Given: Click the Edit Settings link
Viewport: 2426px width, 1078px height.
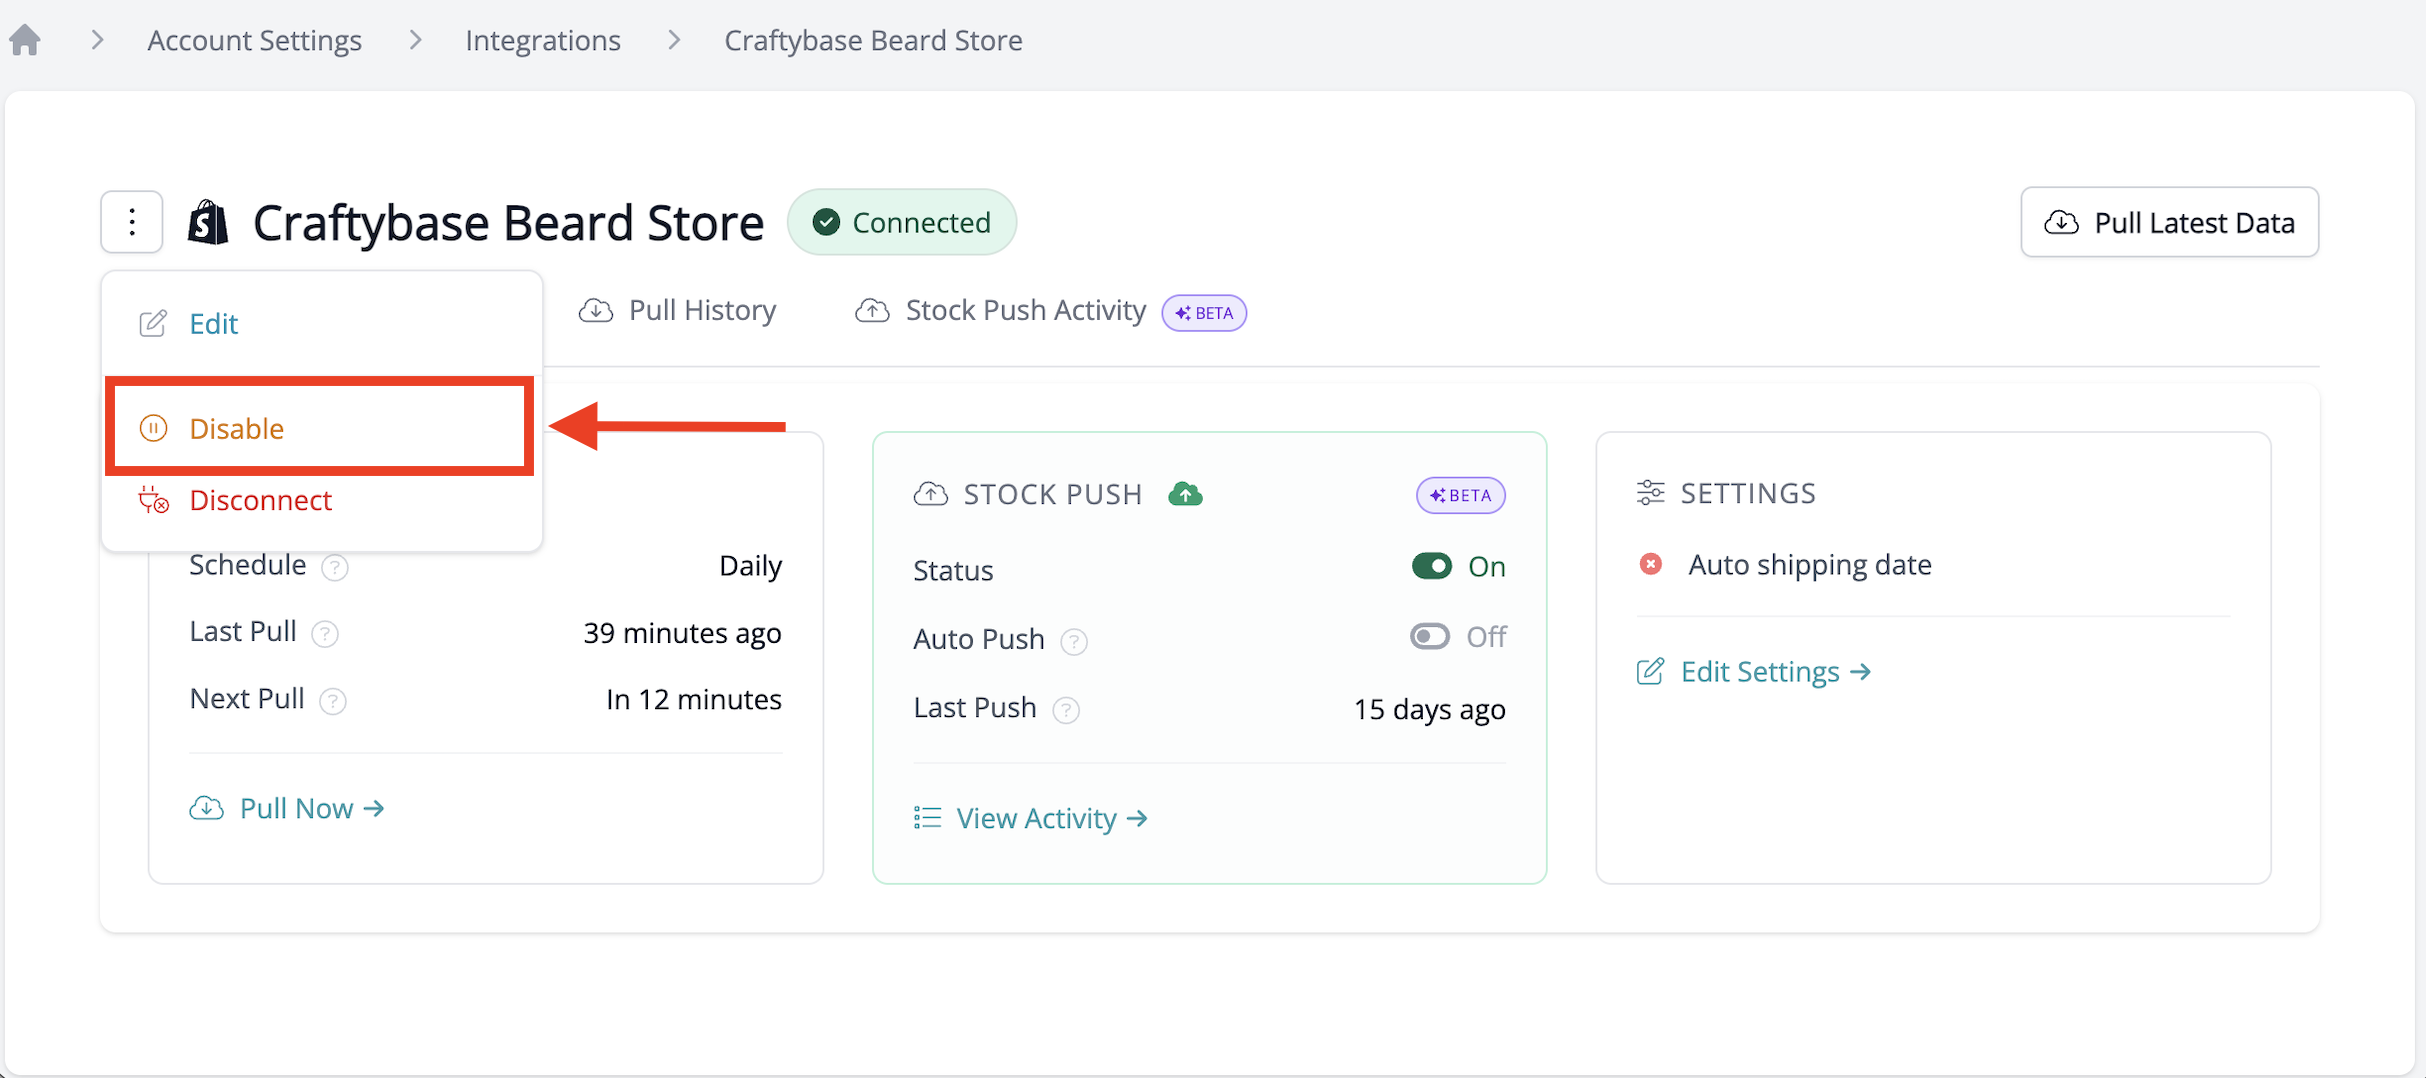Looking at the screenshot, I should pos(1754,671).
